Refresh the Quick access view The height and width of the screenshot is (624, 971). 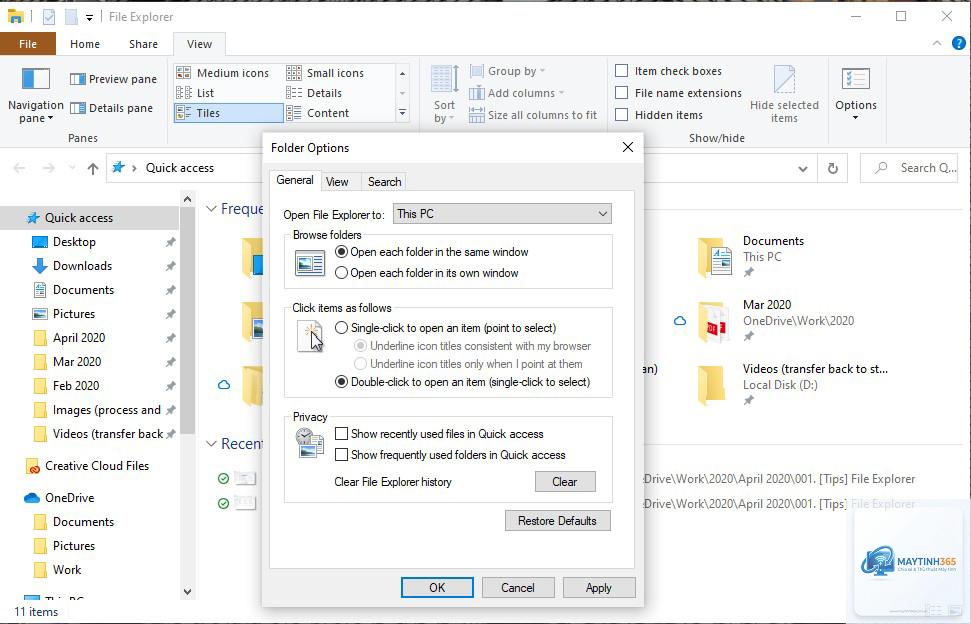(x=833, y=168)
